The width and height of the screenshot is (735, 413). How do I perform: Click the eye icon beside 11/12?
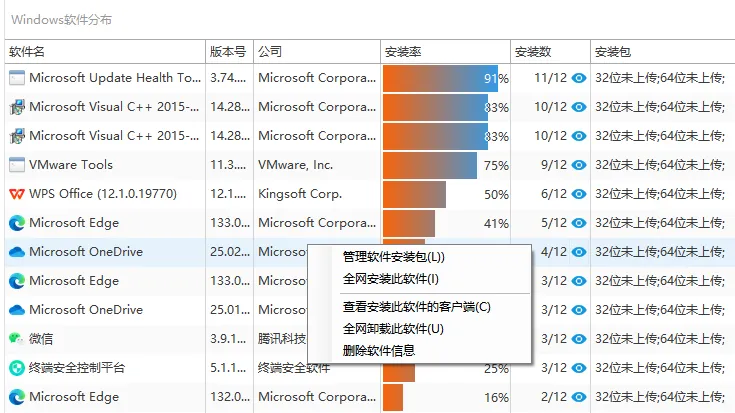579,78
